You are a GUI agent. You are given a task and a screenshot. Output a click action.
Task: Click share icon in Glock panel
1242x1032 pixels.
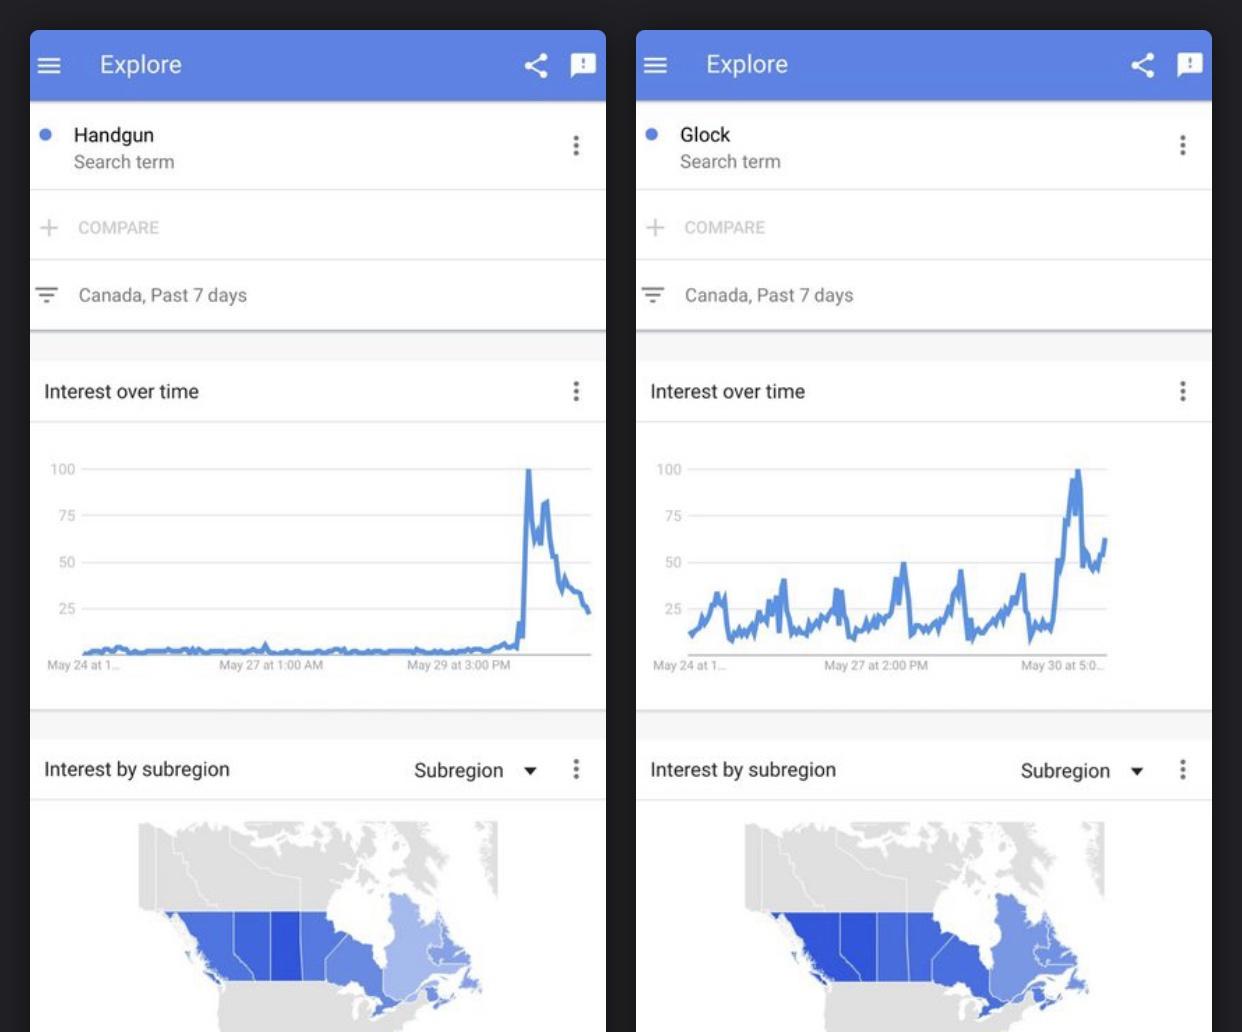(x=1142, y=66)
